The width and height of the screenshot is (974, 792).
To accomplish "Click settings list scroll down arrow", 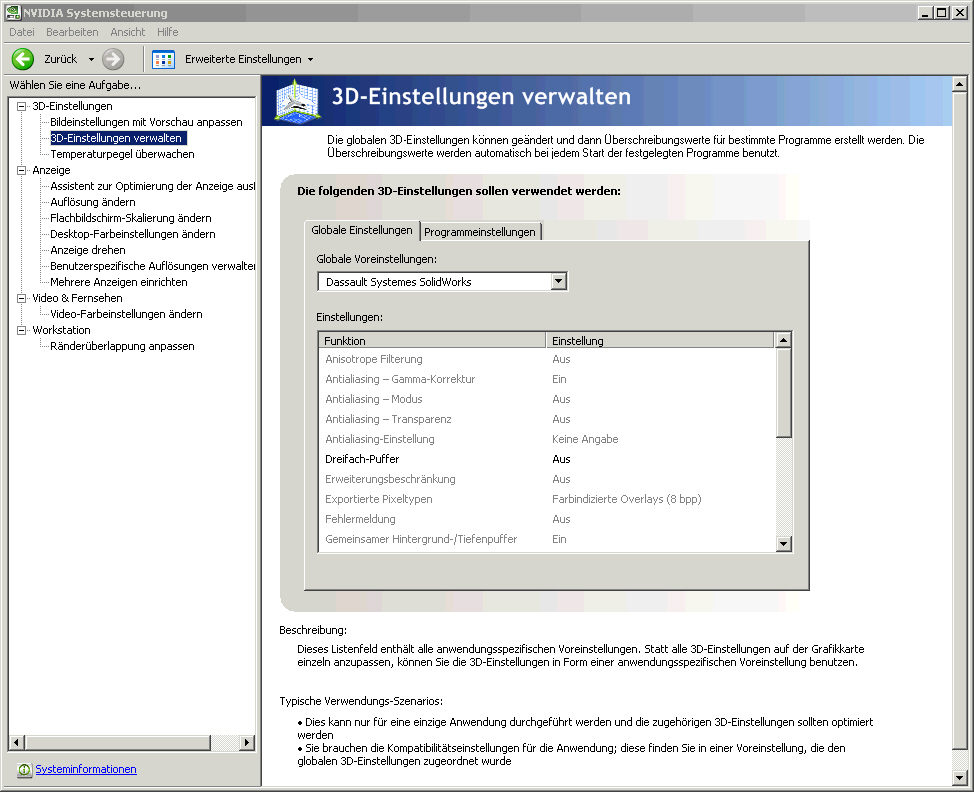I will point(783,544).
